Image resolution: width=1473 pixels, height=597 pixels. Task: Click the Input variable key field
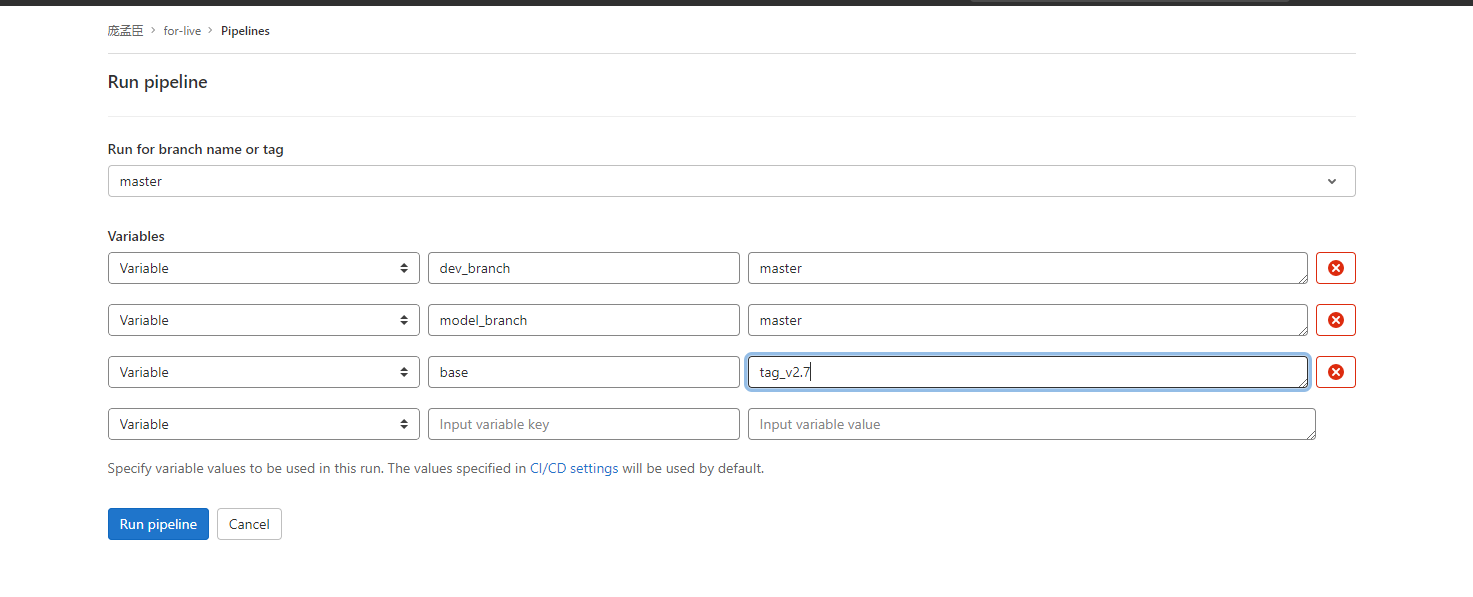coord(584,424)
